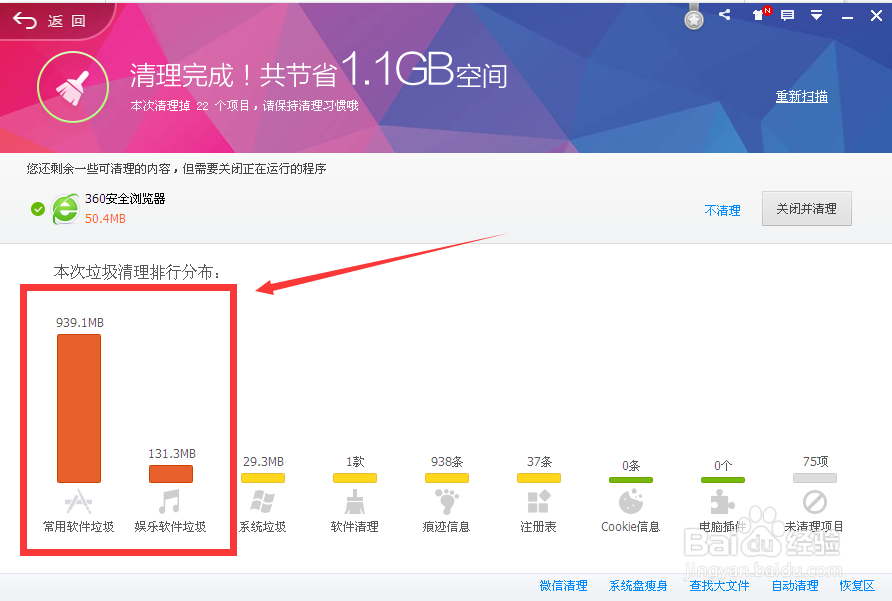
Task: Click the 痕迹信息 traces icon
Action: (x=447, y=500)
